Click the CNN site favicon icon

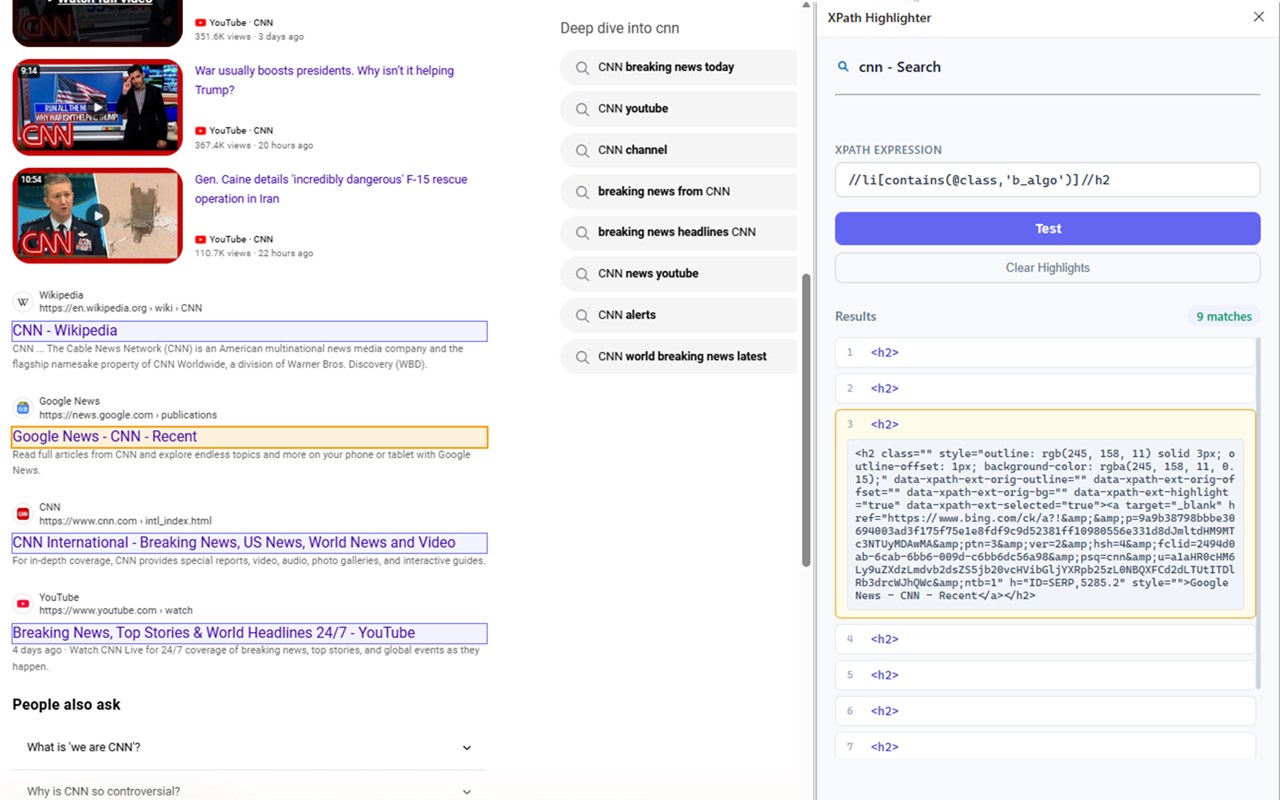tap(22, 514)
